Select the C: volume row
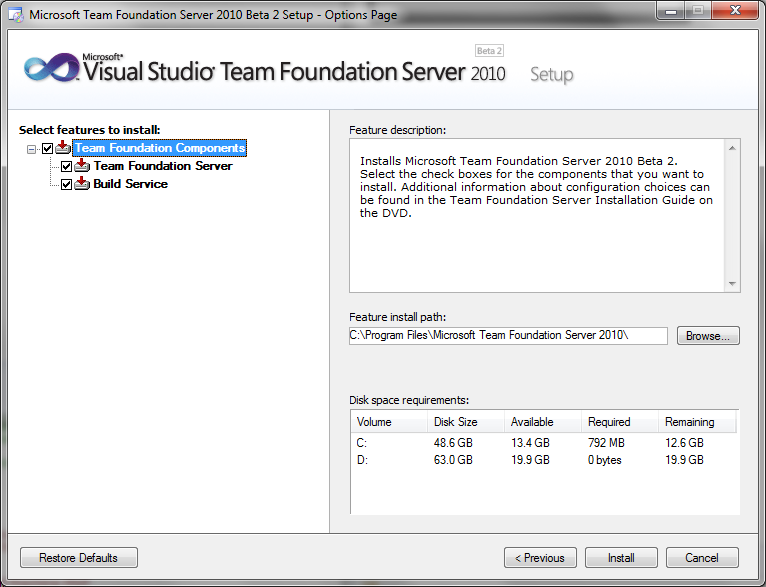This screenshot has width=766, height=587. click(544, 443)
